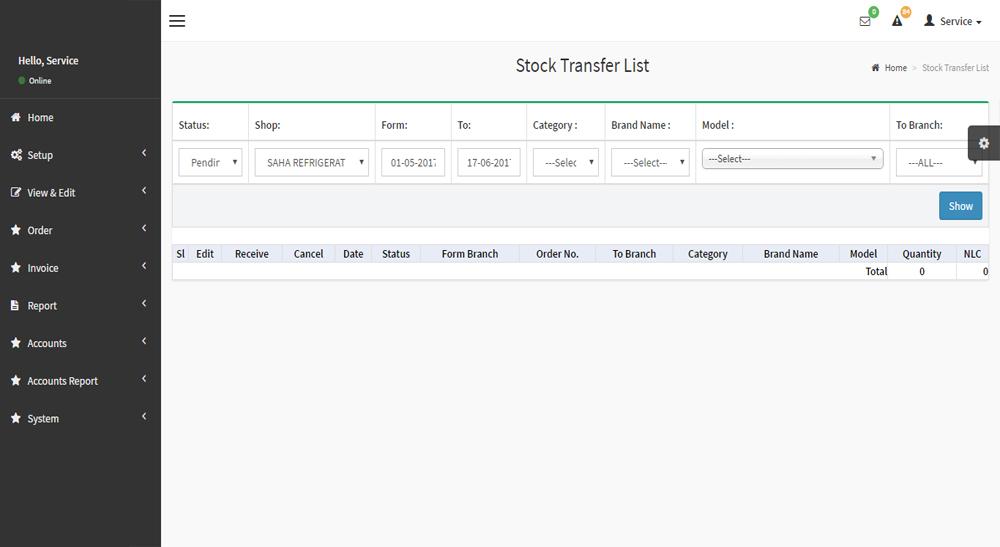Expand the Accounts Report sidebar menu
Viewport: 1000px width, 547px height.
[80, 381]
